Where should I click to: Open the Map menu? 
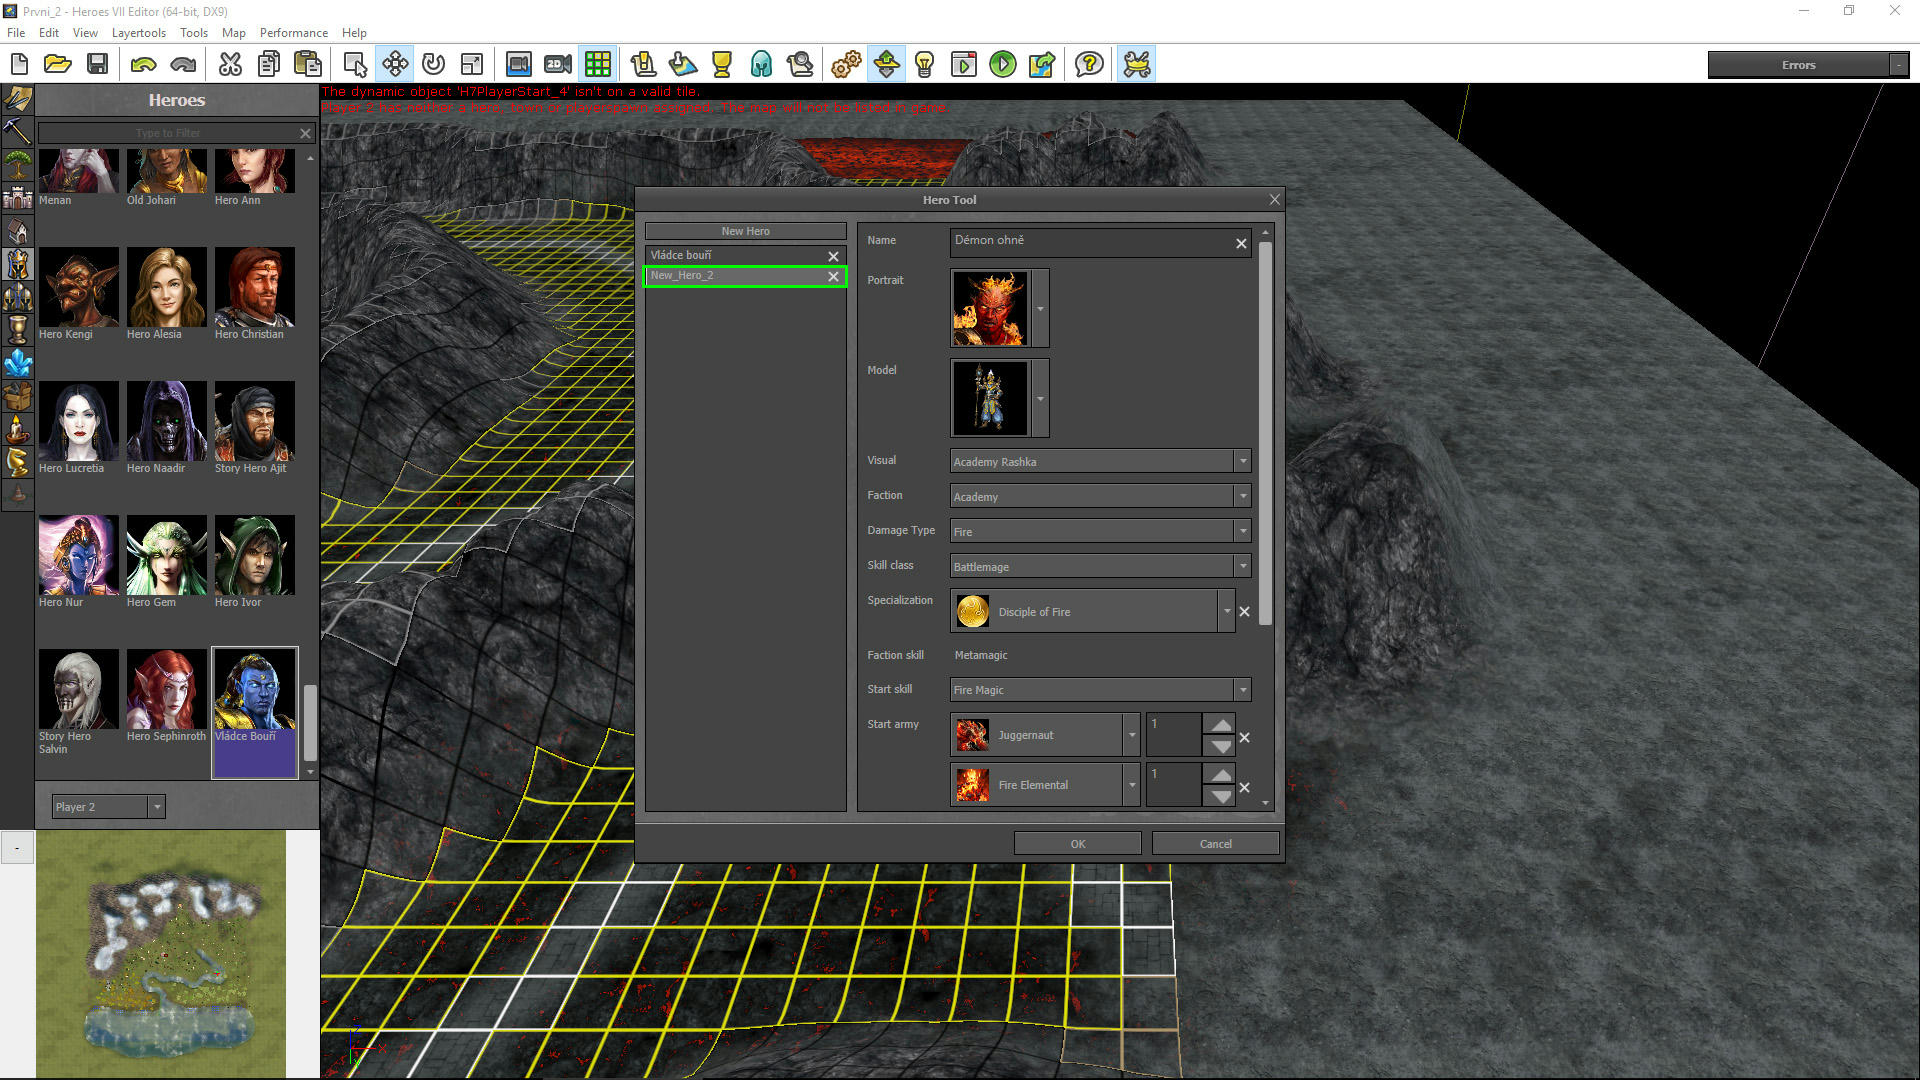233,33
